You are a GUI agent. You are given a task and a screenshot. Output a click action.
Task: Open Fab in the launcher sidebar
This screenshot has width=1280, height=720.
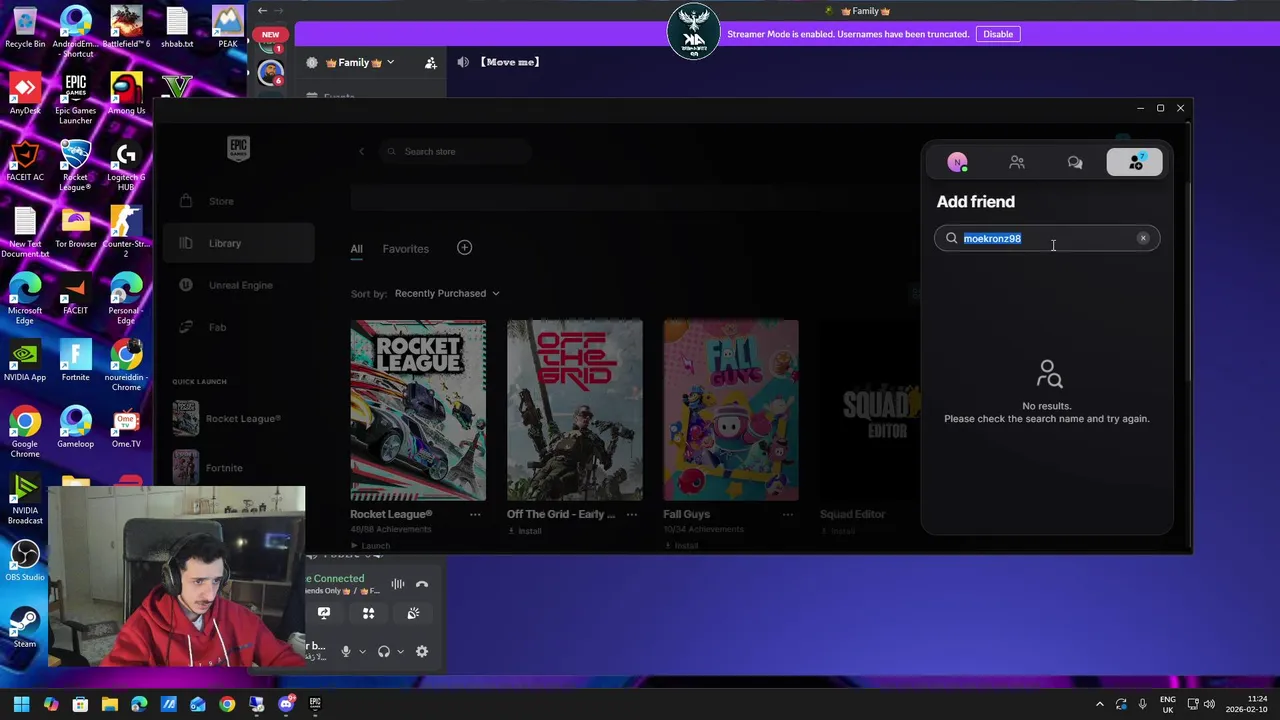coord(238,327)
